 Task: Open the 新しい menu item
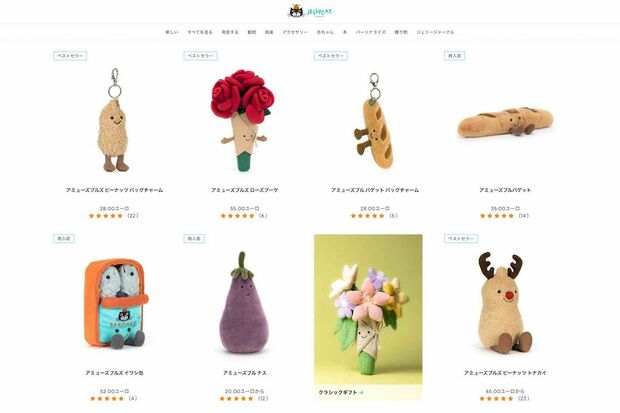tap(172, 32)
